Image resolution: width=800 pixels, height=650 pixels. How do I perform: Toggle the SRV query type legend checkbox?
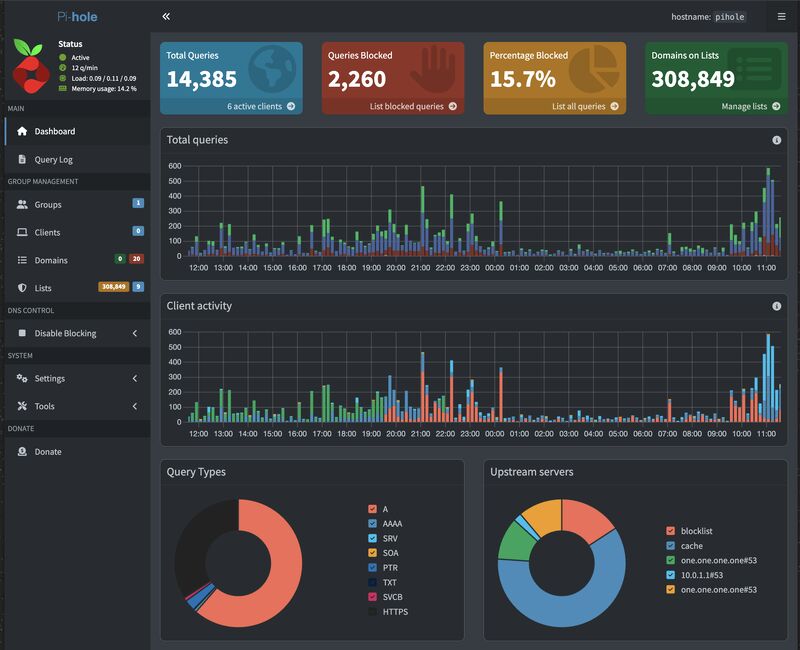[x=372, y=538]
